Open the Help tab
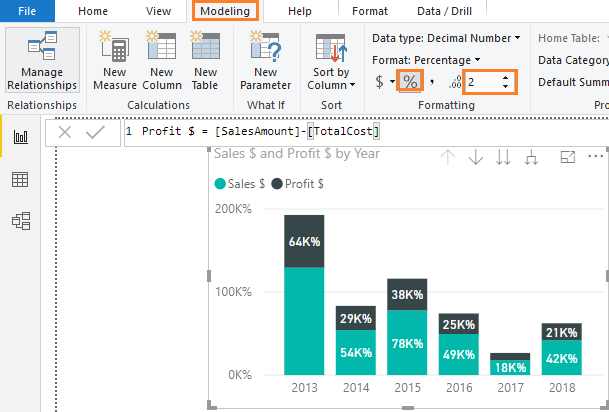609x412 pixels. [x=300, y=11]
